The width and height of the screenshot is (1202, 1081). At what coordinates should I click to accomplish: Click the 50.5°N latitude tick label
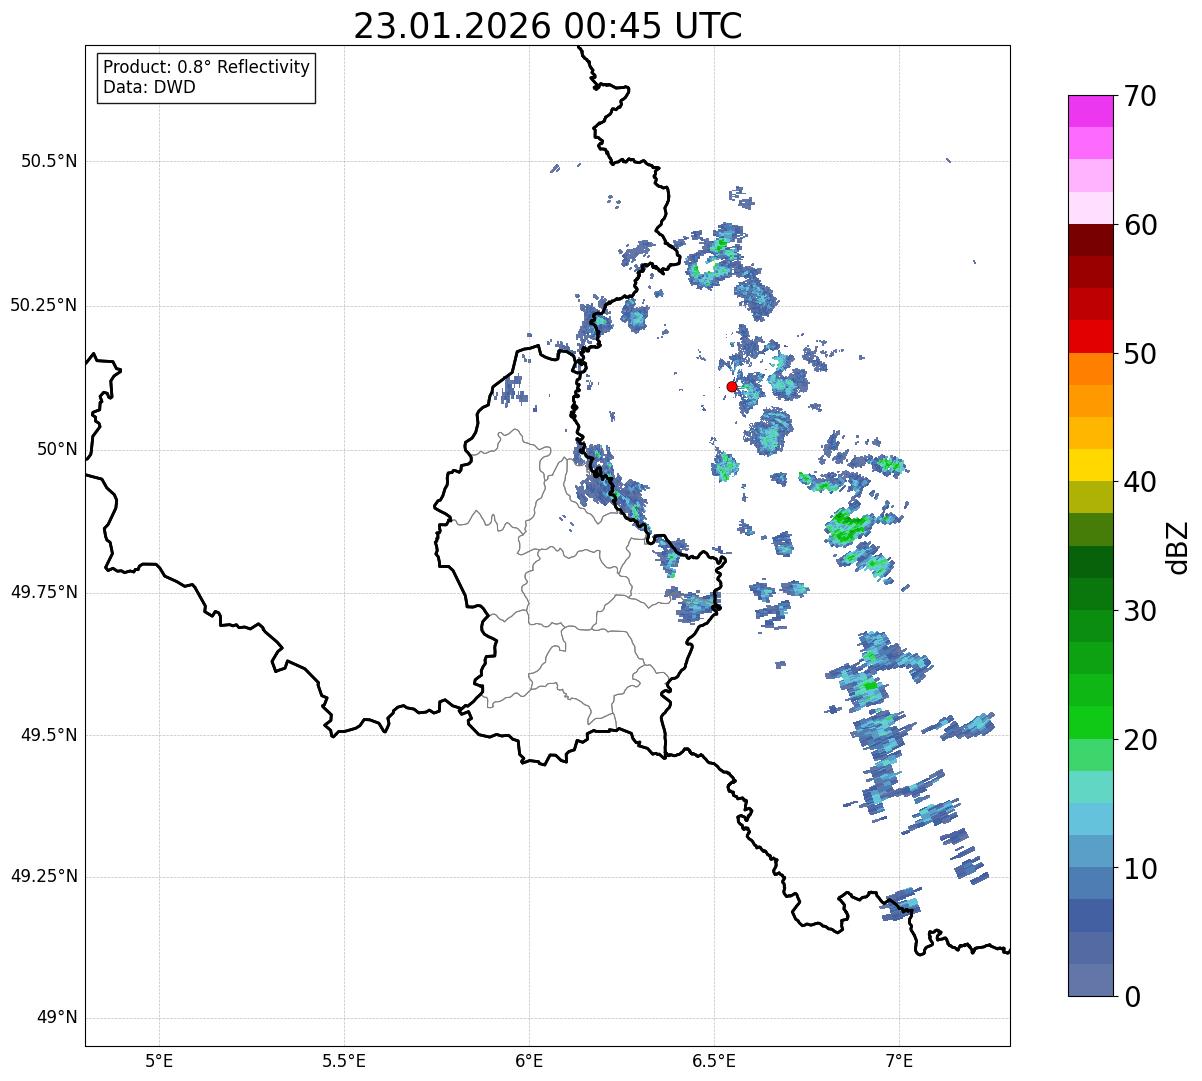49,161
